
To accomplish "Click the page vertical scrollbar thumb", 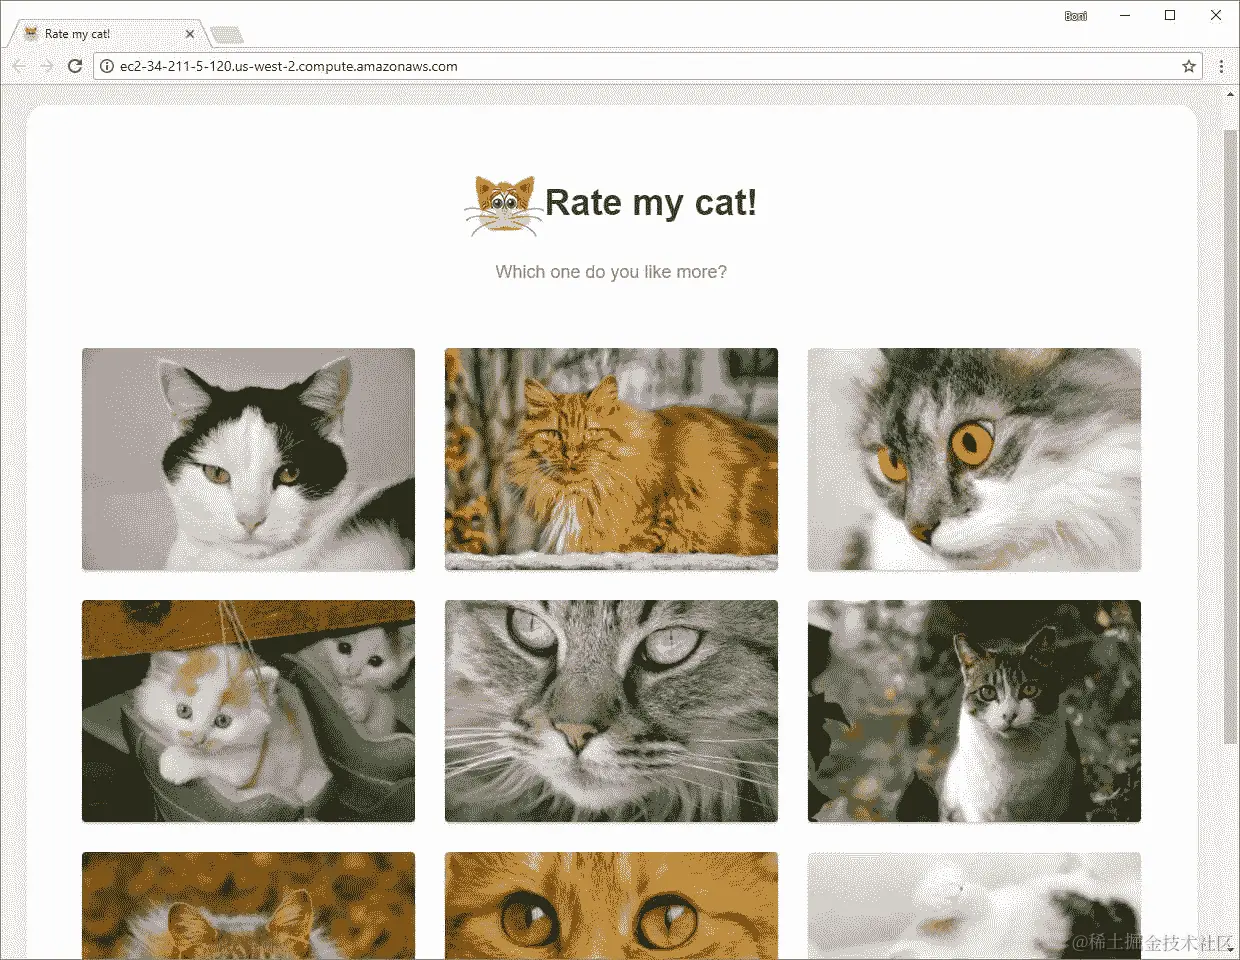I will click(x=1230, y=436).
